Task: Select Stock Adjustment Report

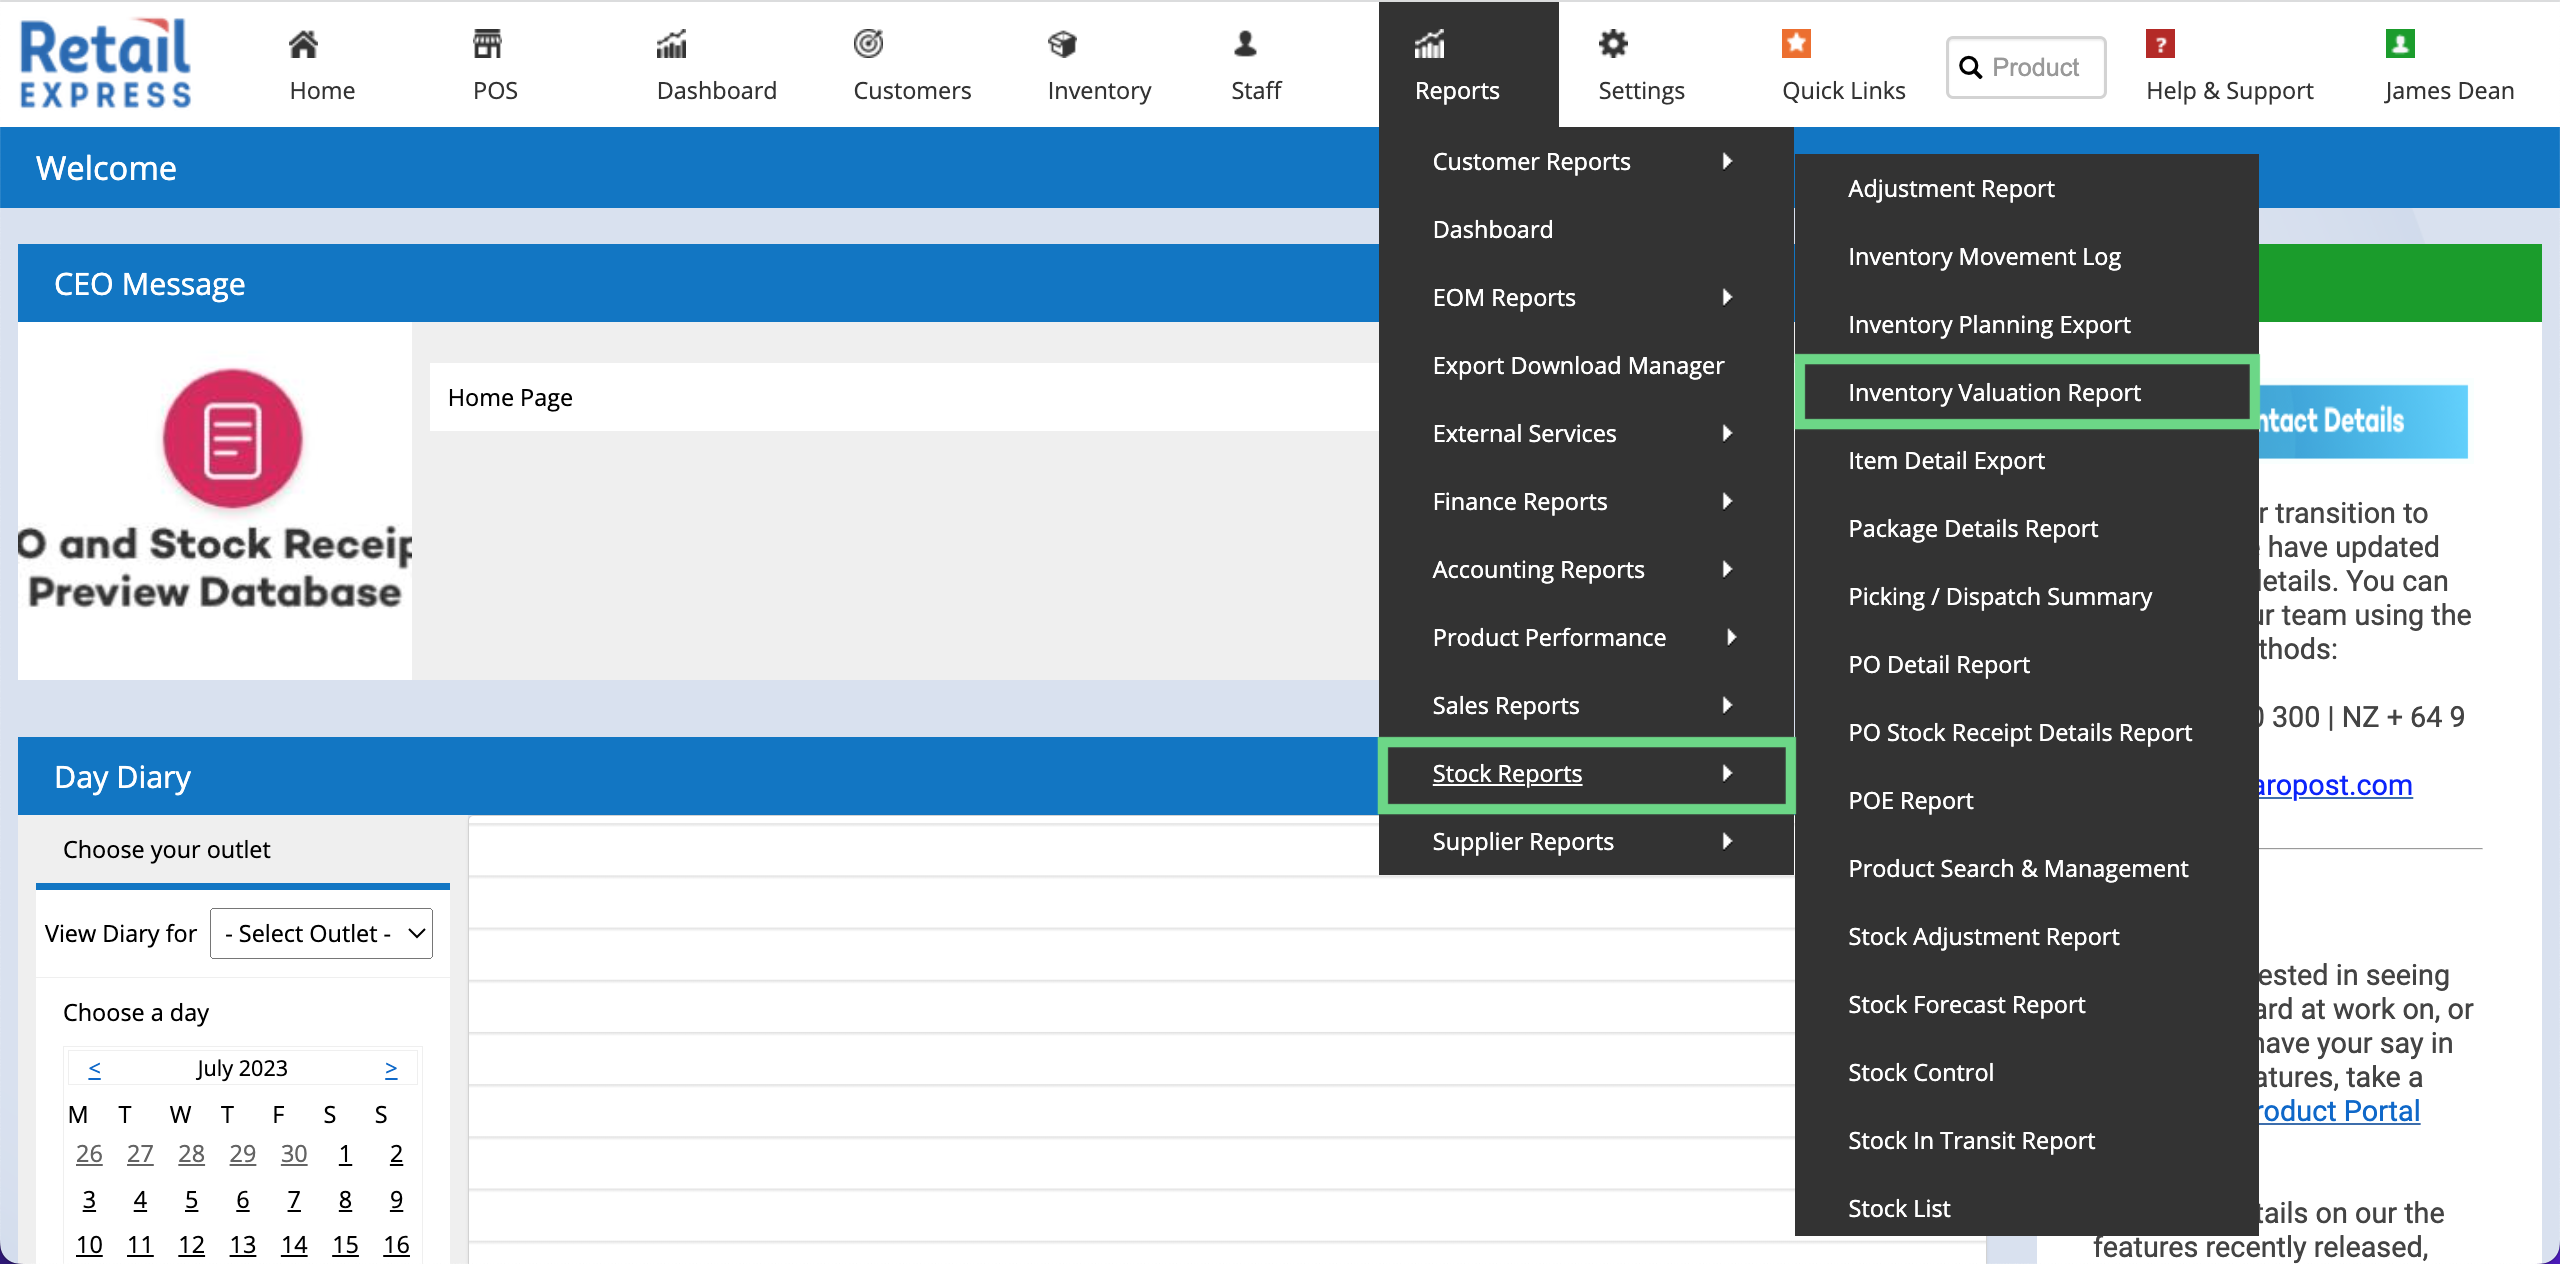Action: [1984, 936]
